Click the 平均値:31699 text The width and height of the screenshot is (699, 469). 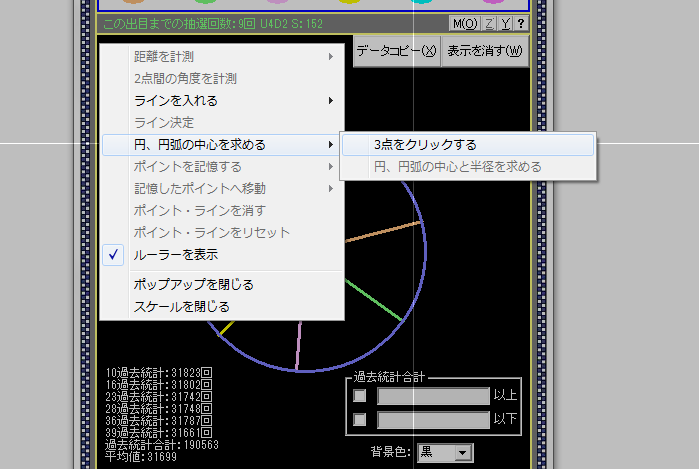point(141,457)
